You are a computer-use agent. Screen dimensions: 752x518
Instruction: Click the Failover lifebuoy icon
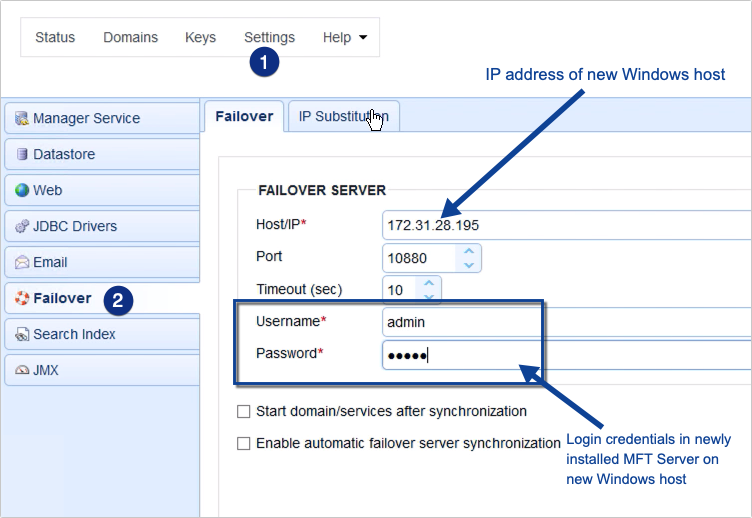22,298
